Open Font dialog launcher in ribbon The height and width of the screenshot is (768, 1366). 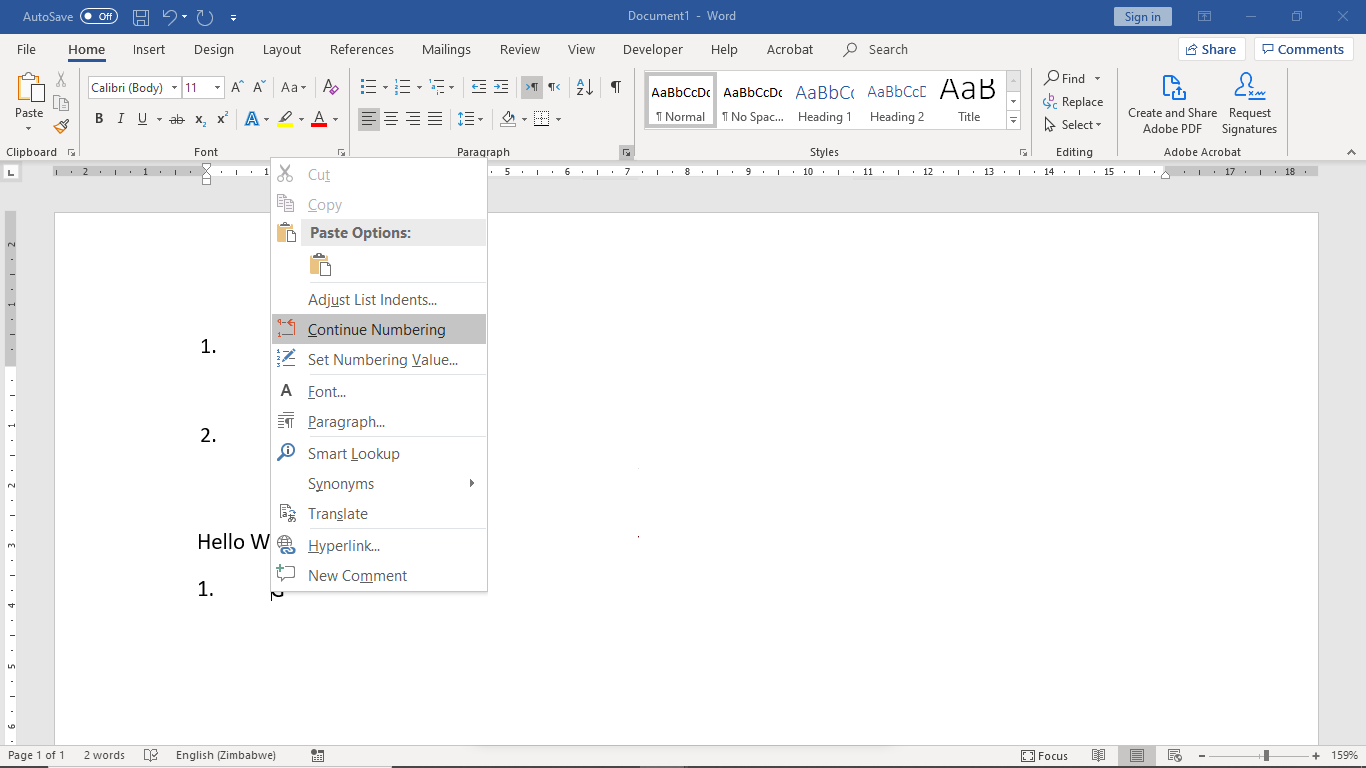point(342,152)
